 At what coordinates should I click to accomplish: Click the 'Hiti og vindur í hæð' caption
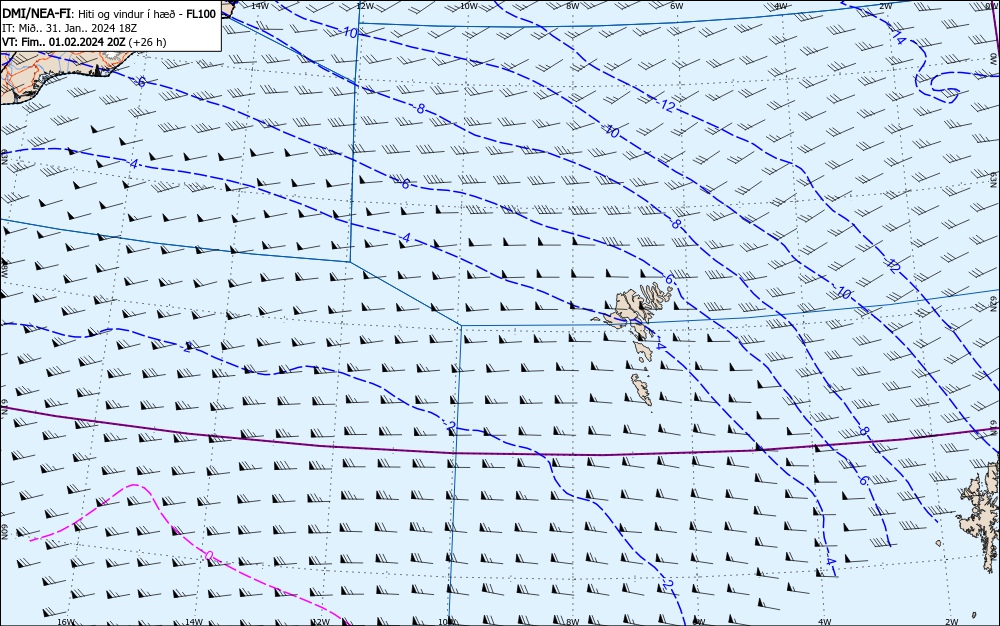126,15
